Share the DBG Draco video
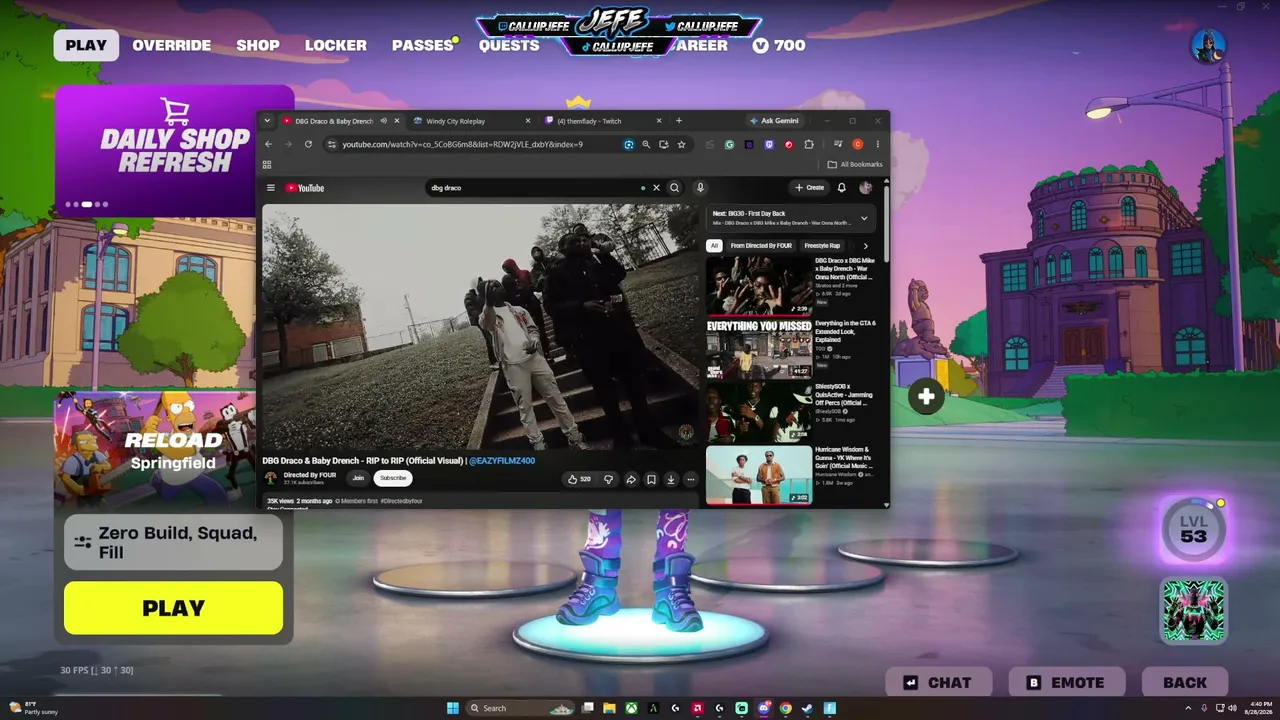This screenshot has height=720, width=1280. pos(631,479)
